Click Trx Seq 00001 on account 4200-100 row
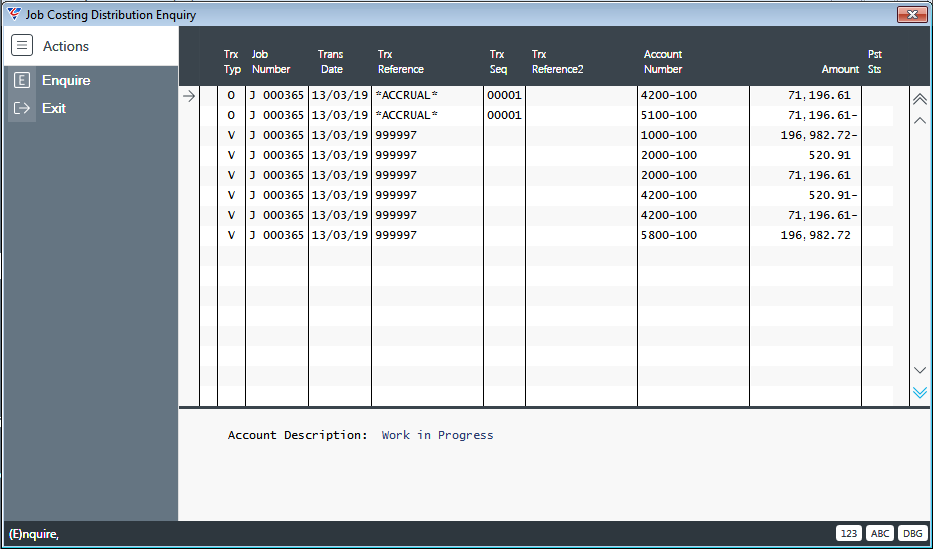The height and width of the screenshot is (549, 934). click(x=504, y=95)
